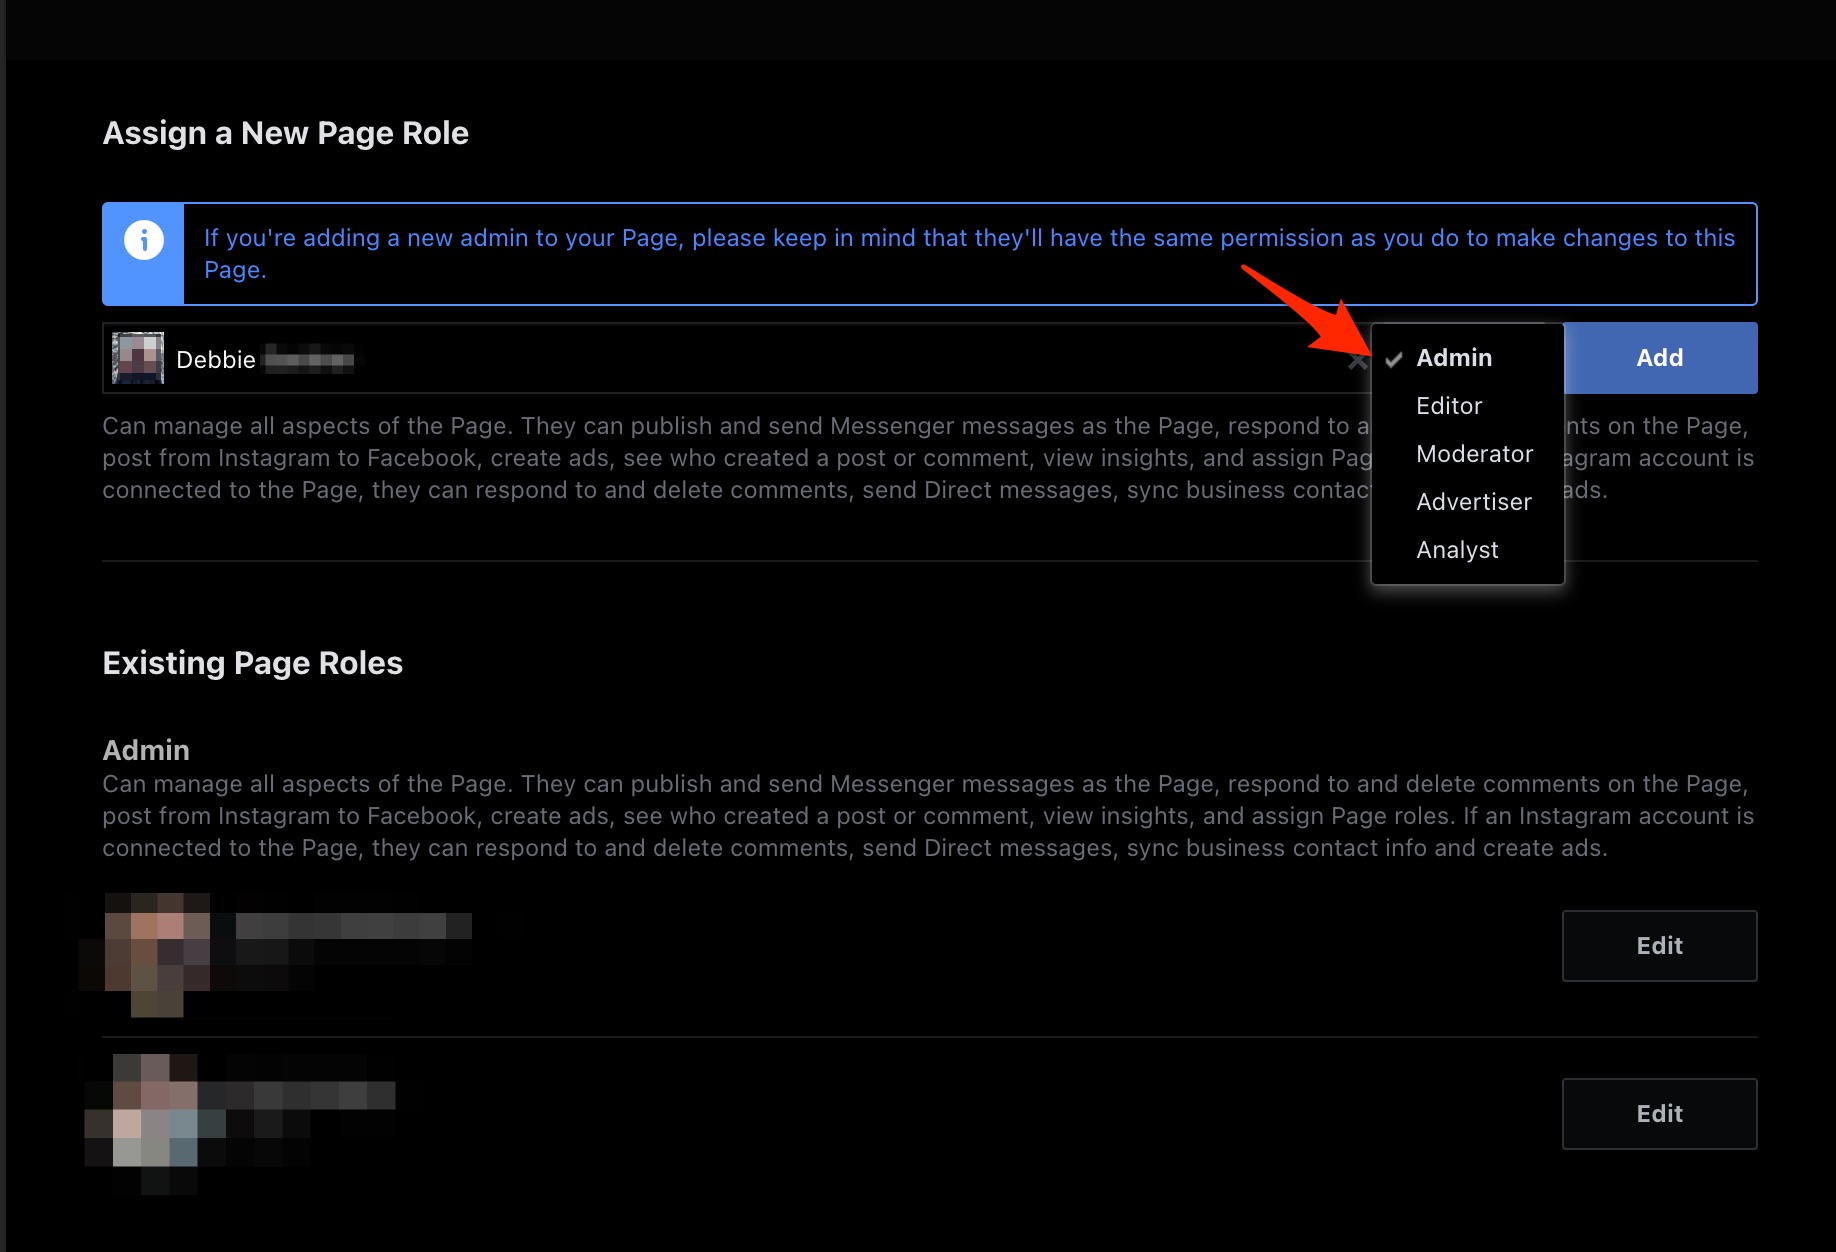Click the Assign a New Page Role heading
Viewport: 1836px width, 1252px height.
(x=286, y=133)
